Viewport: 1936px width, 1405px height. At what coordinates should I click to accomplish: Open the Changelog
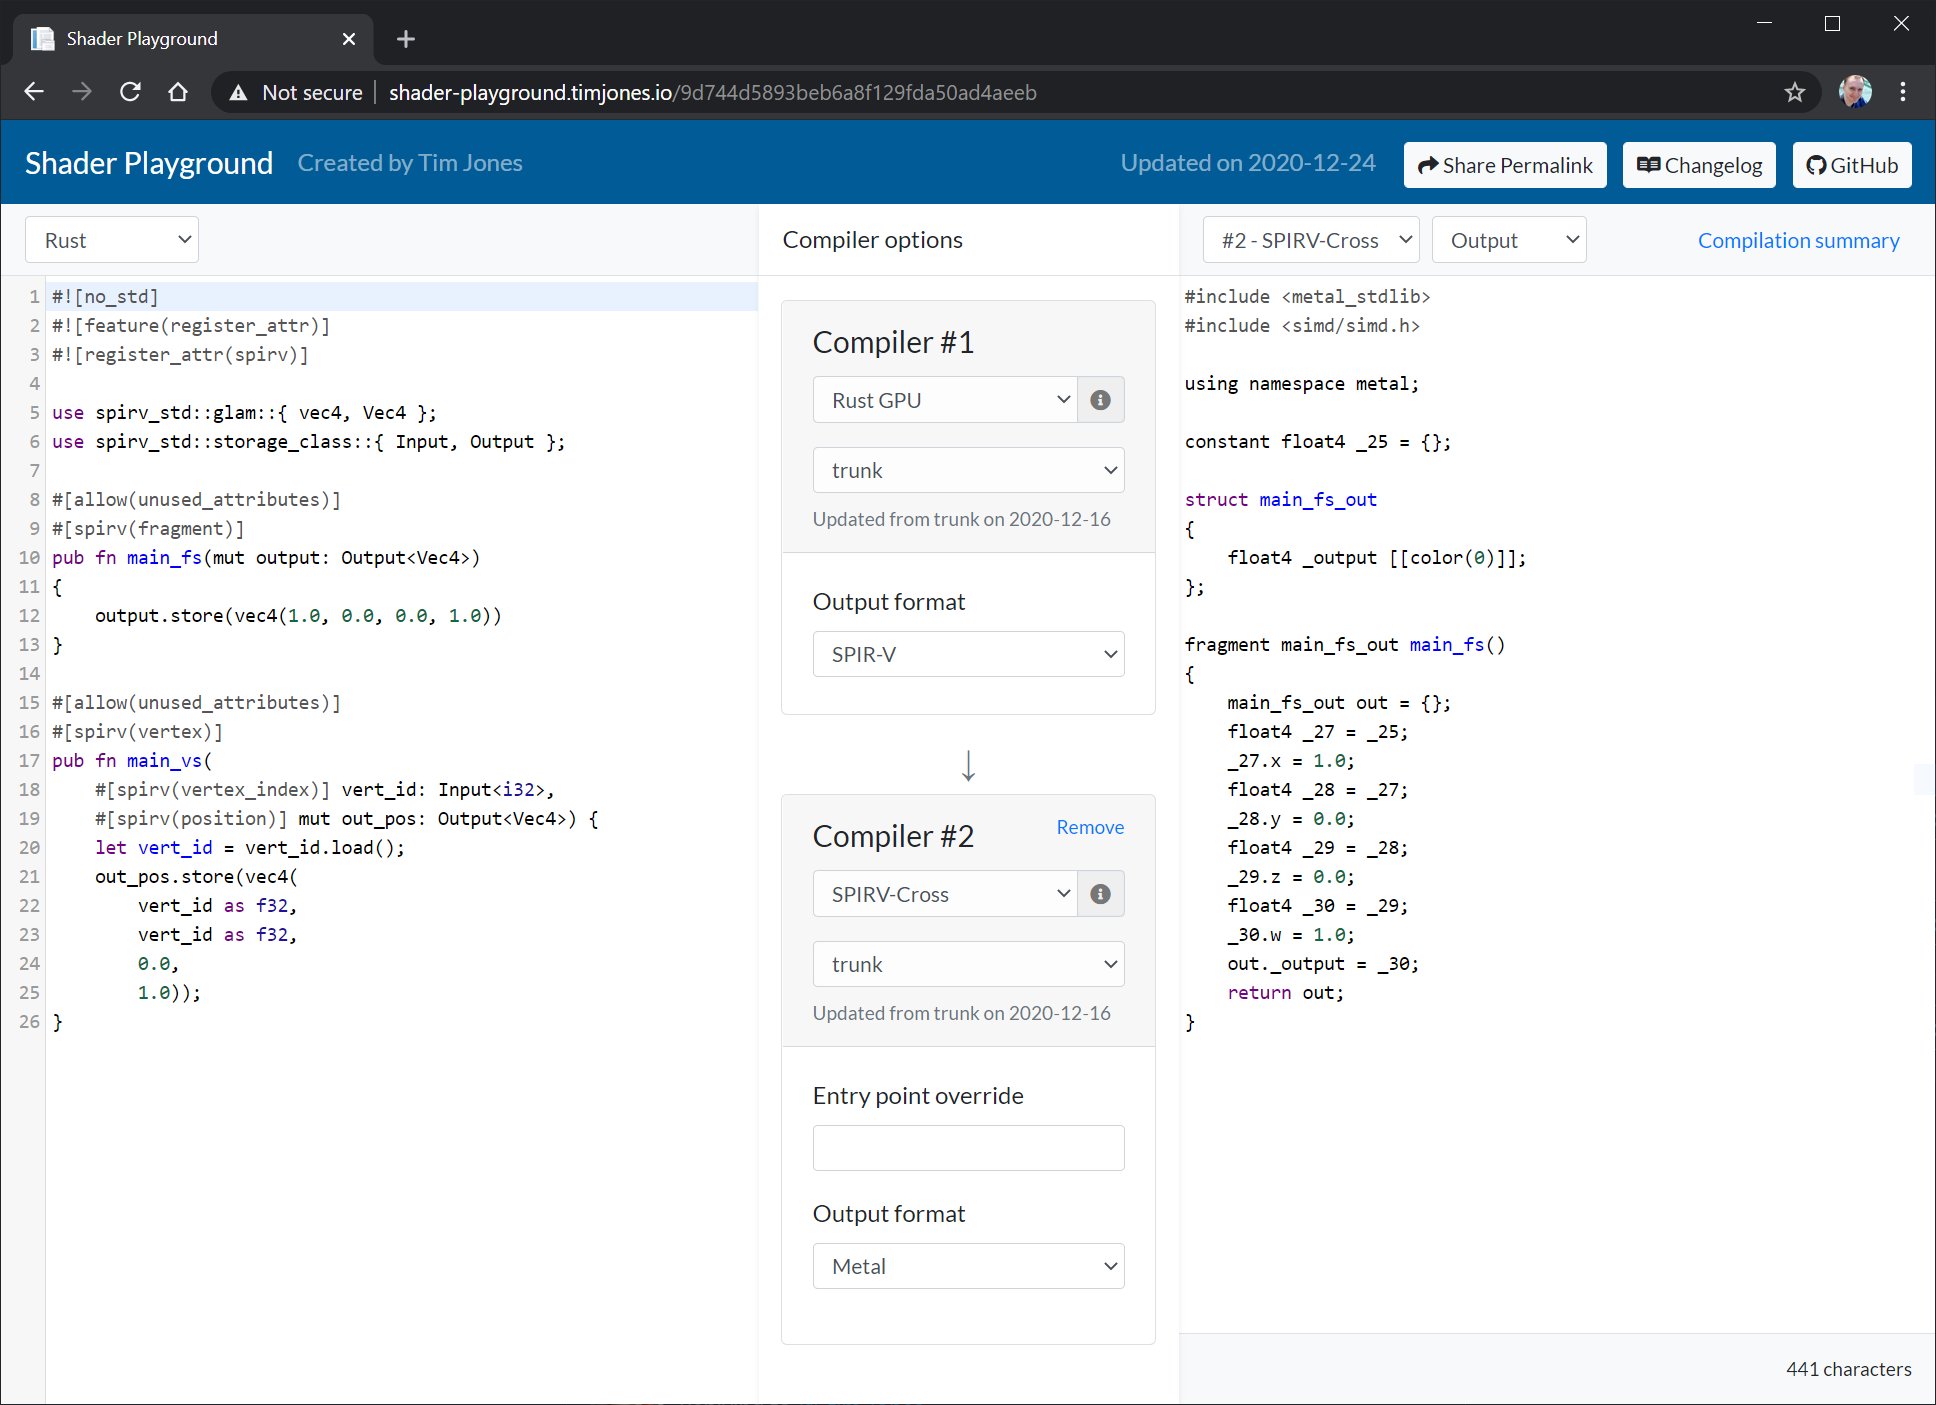tap(1699, 165)
